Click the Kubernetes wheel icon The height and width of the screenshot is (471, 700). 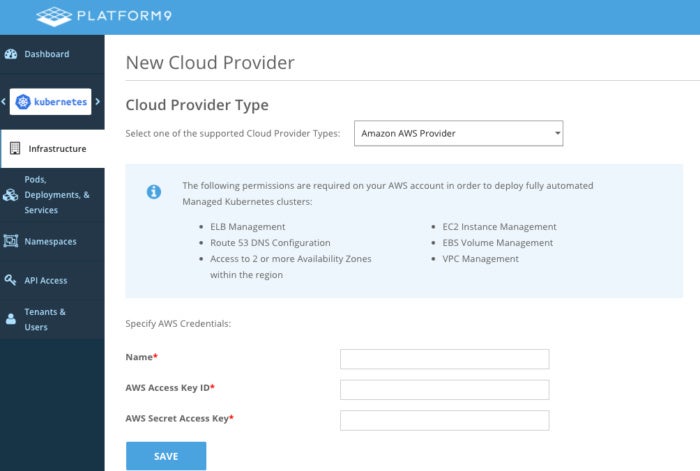[x=23, y=102]
